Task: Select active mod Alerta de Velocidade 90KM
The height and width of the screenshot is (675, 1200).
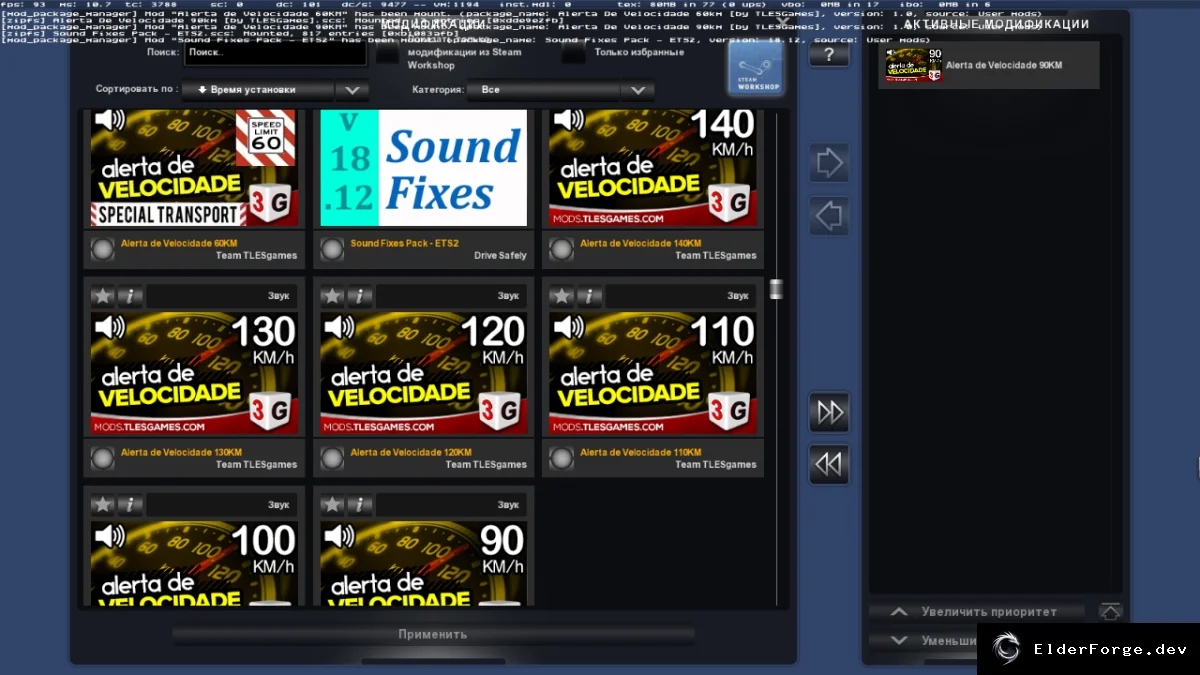Action: click(989, 65)
